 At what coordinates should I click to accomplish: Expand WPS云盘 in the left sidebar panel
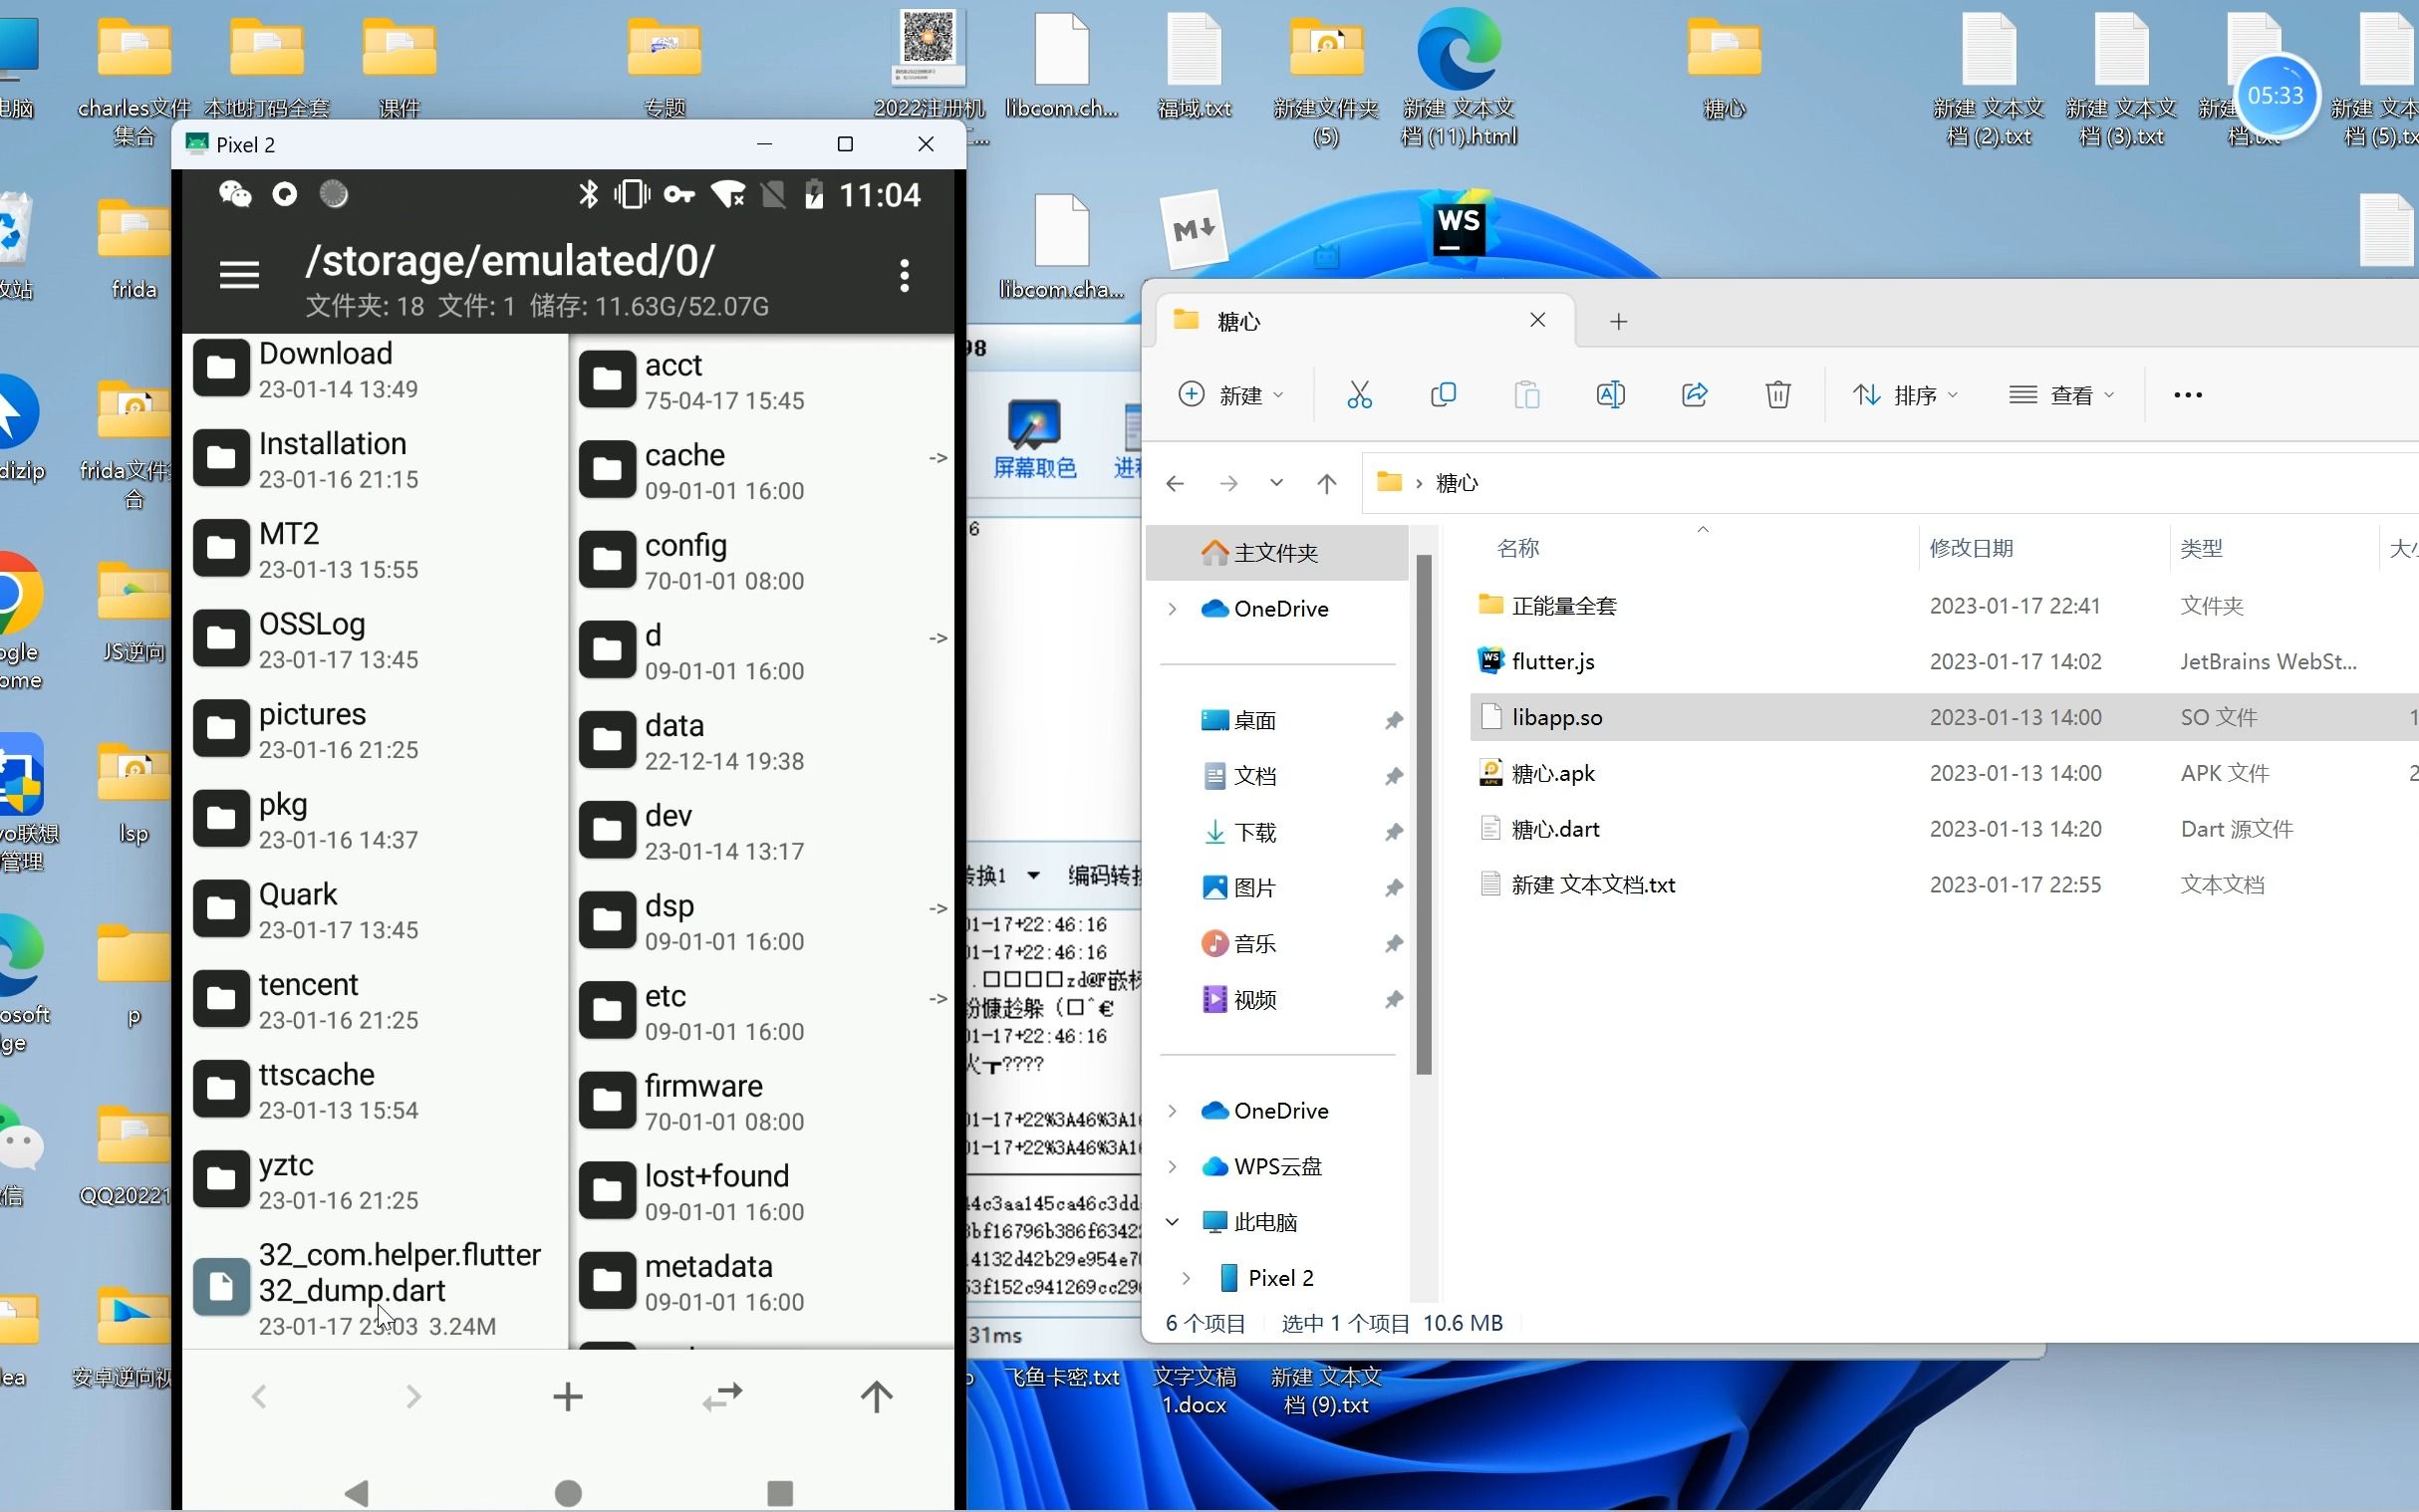pyautogui.click(x=1178, y=1163)
